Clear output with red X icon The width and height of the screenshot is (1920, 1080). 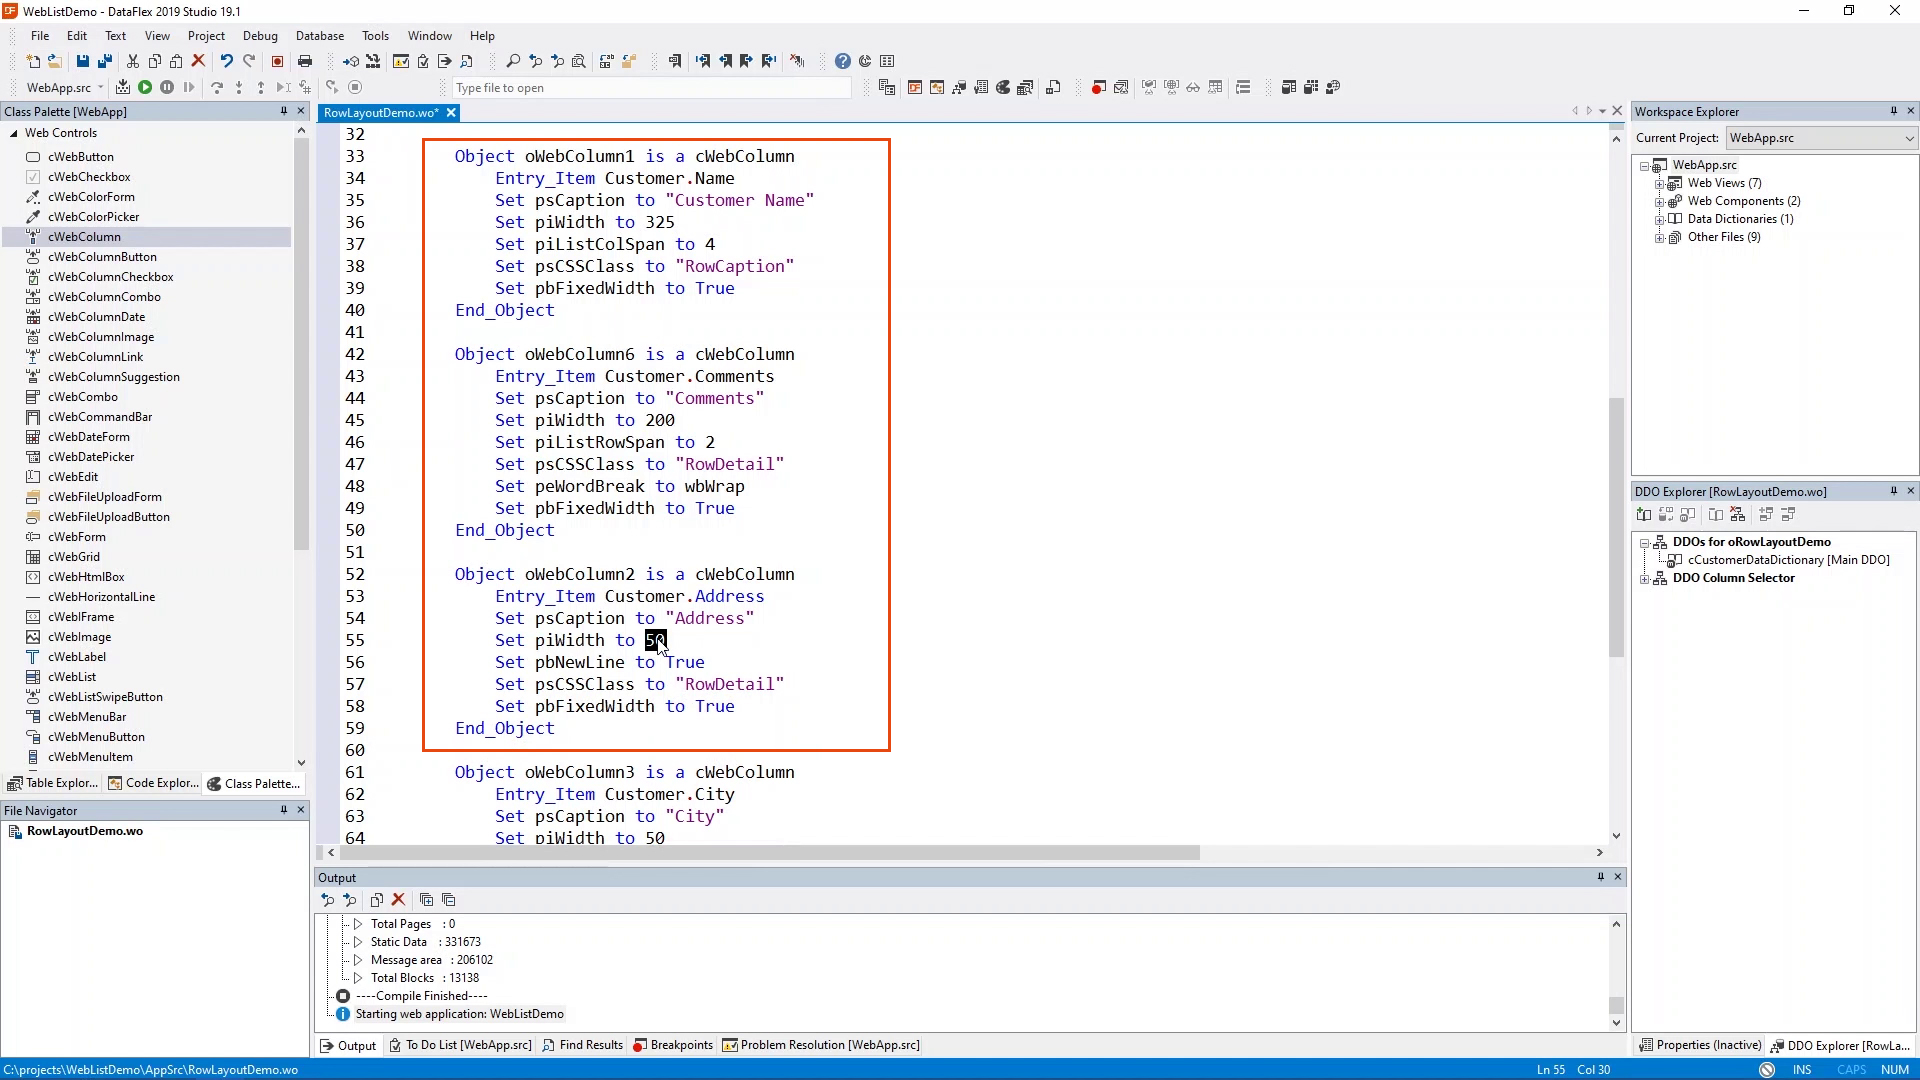coord(398,900)
